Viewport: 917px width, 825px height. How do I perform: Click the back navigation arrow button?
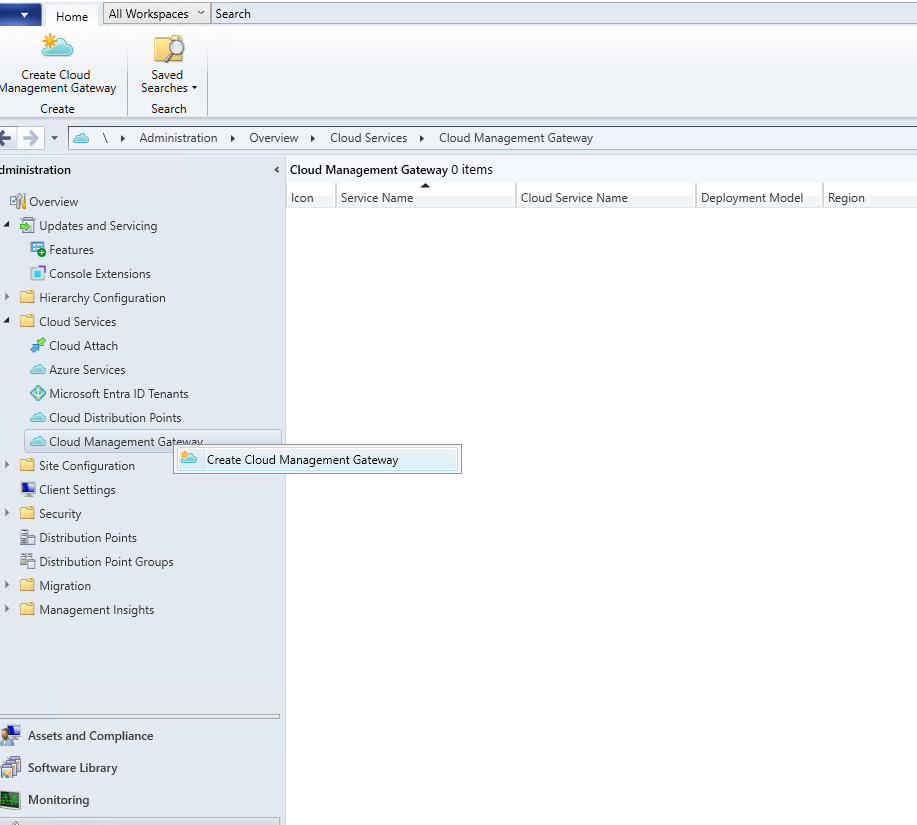[7, 138]
